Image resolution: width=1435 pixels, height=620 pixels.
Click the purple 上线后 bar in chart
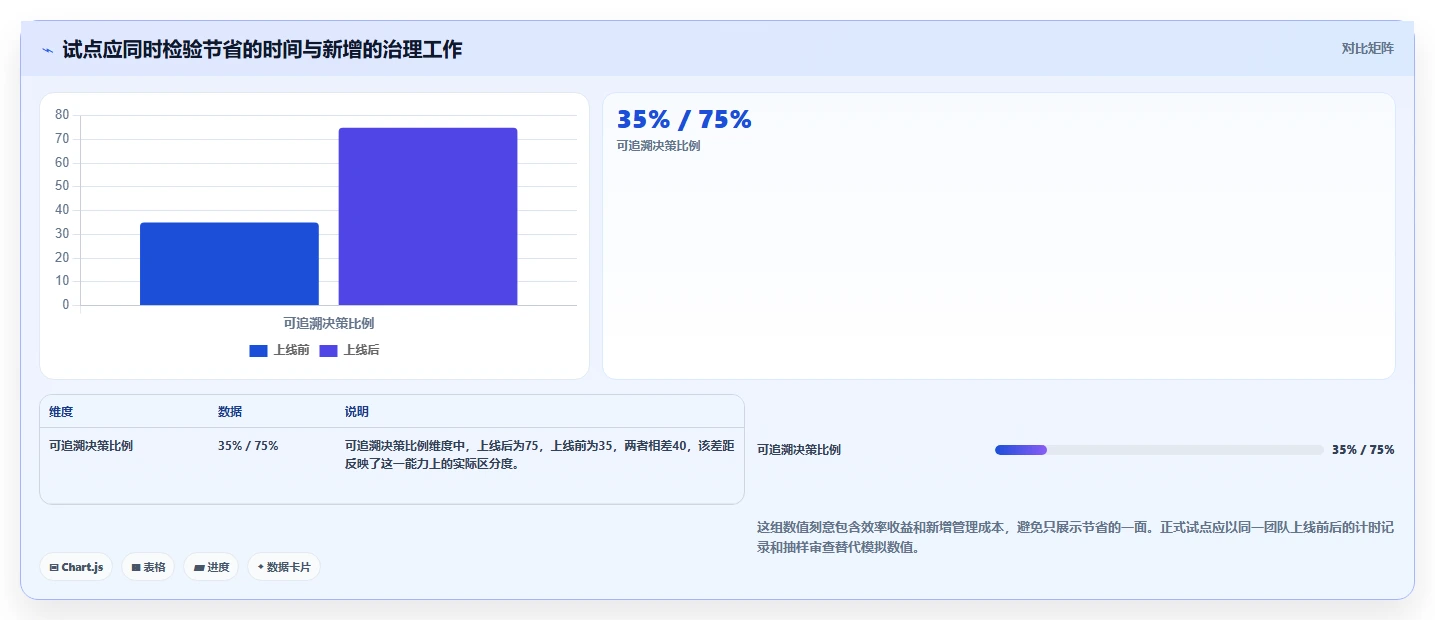point(428,216)
